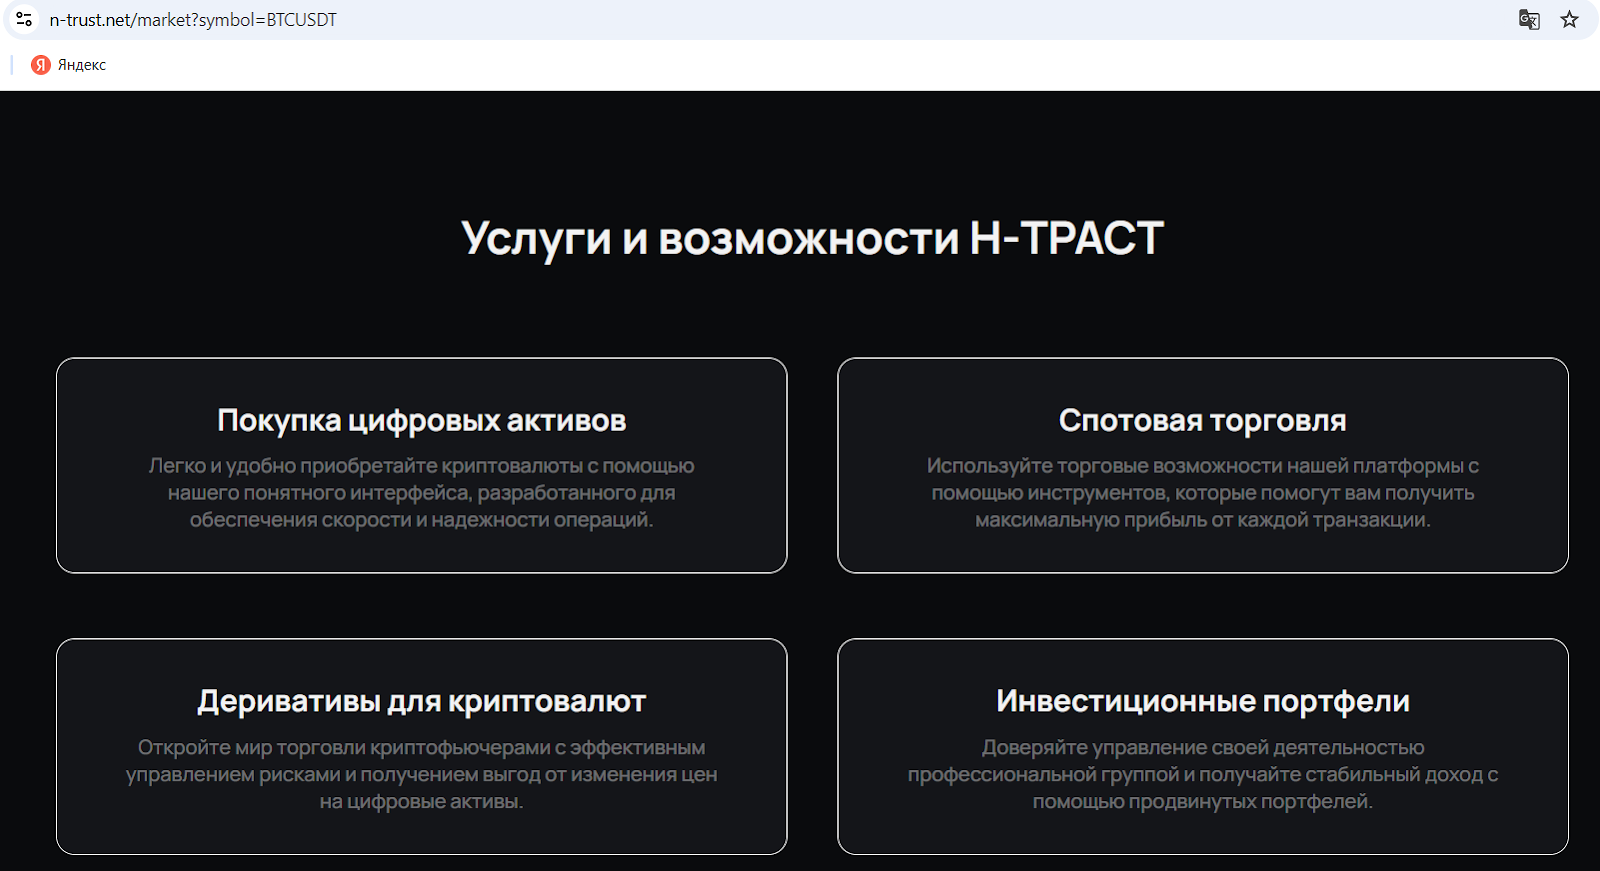Open the Деривативы для криптовалют card title
Image resolution: width=1600 pixels, height=871 pixels.
pos(421,702)
